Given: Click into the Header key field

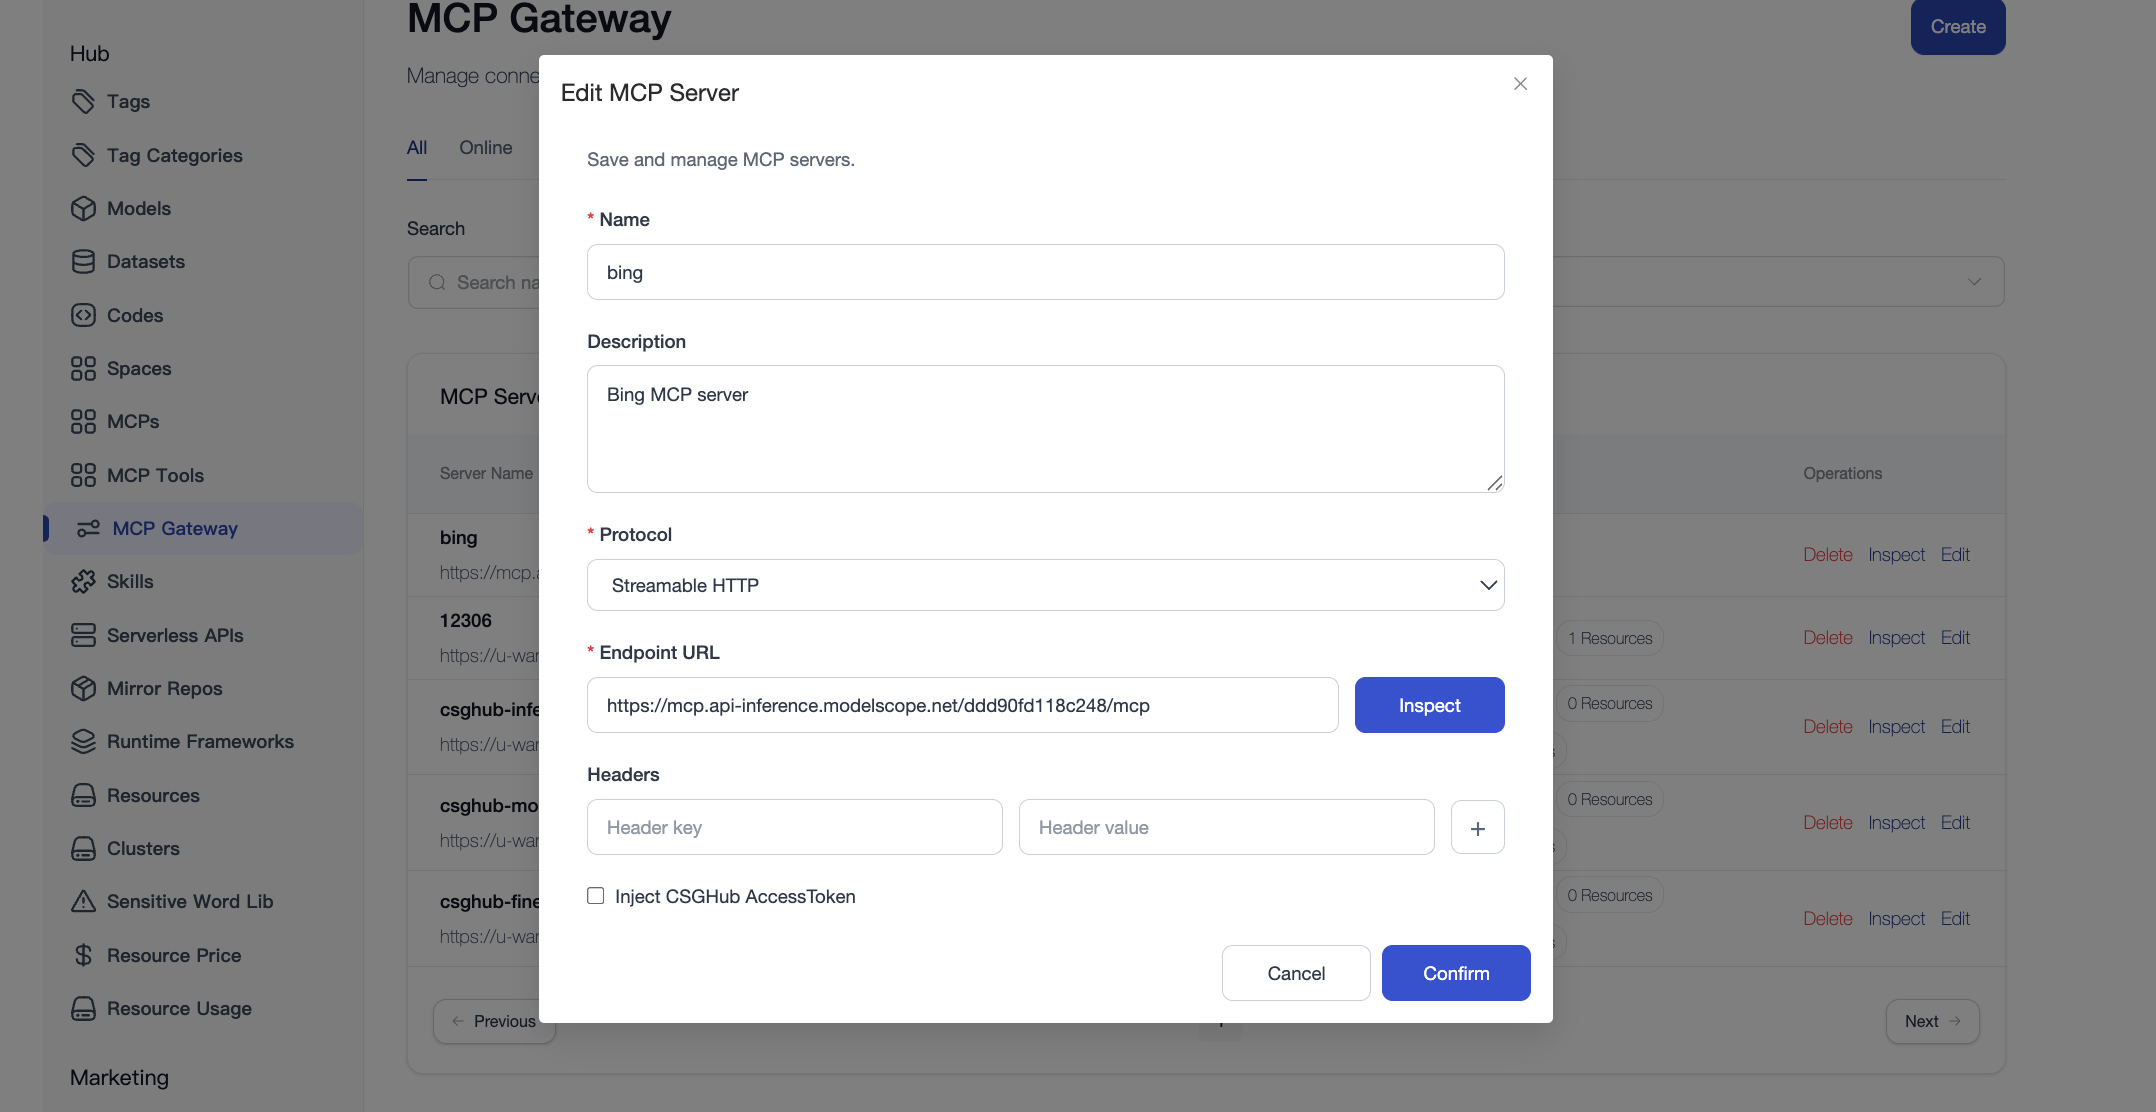Looking at the screenshot, I should (x=794, y=828).
